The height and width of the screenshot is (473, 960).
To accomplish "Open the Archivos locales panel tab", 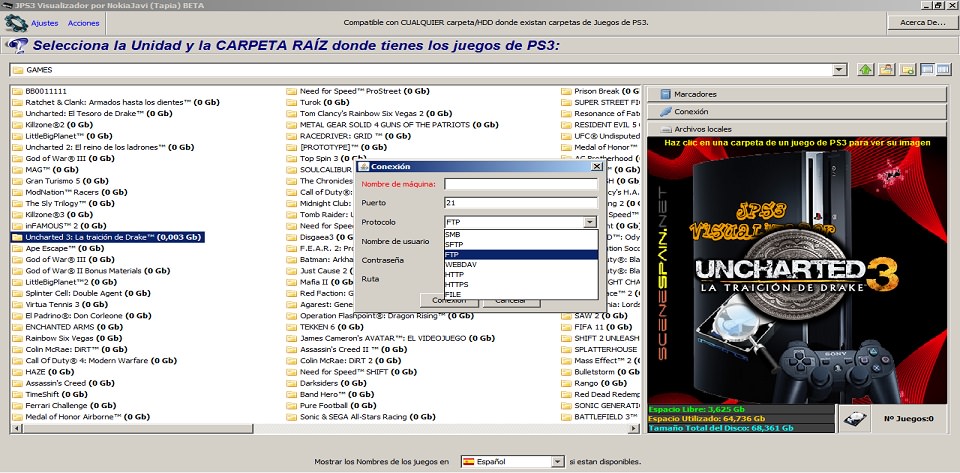I will pos(797,129).
